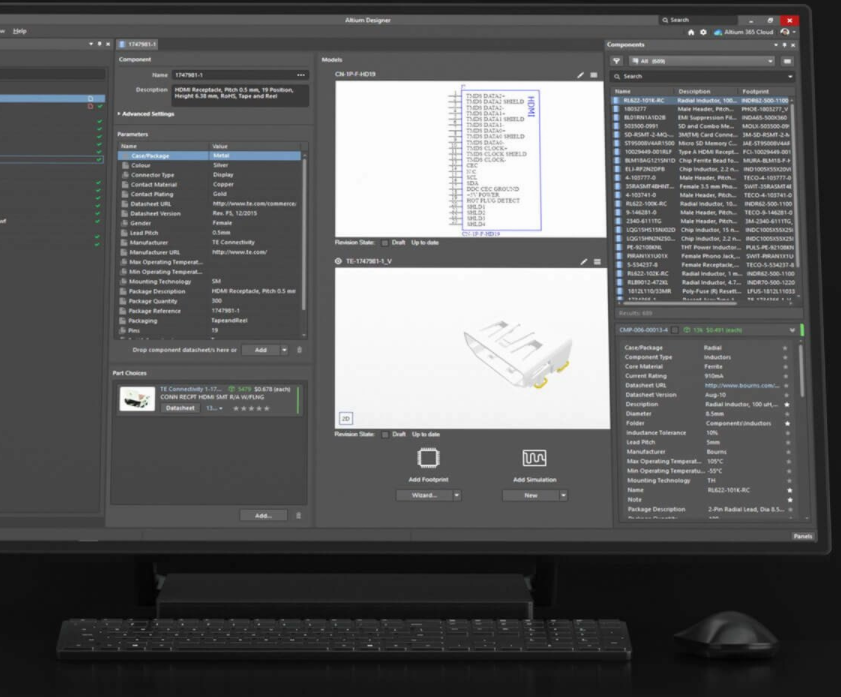841x697 pixels.
Task: Toggle the checkbox next to CMP-006-00013-4
Action: coord(675,330)
